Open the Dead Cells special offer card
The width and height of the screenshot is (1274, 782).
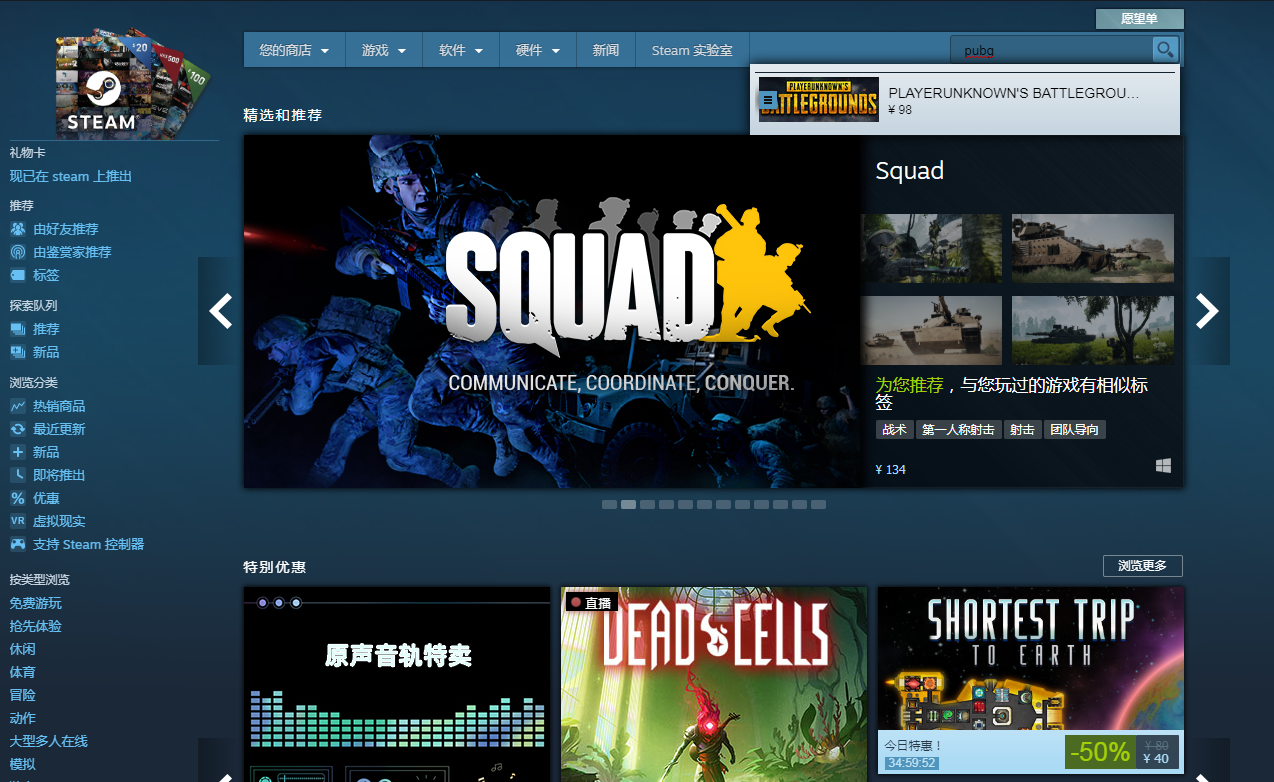714,684
